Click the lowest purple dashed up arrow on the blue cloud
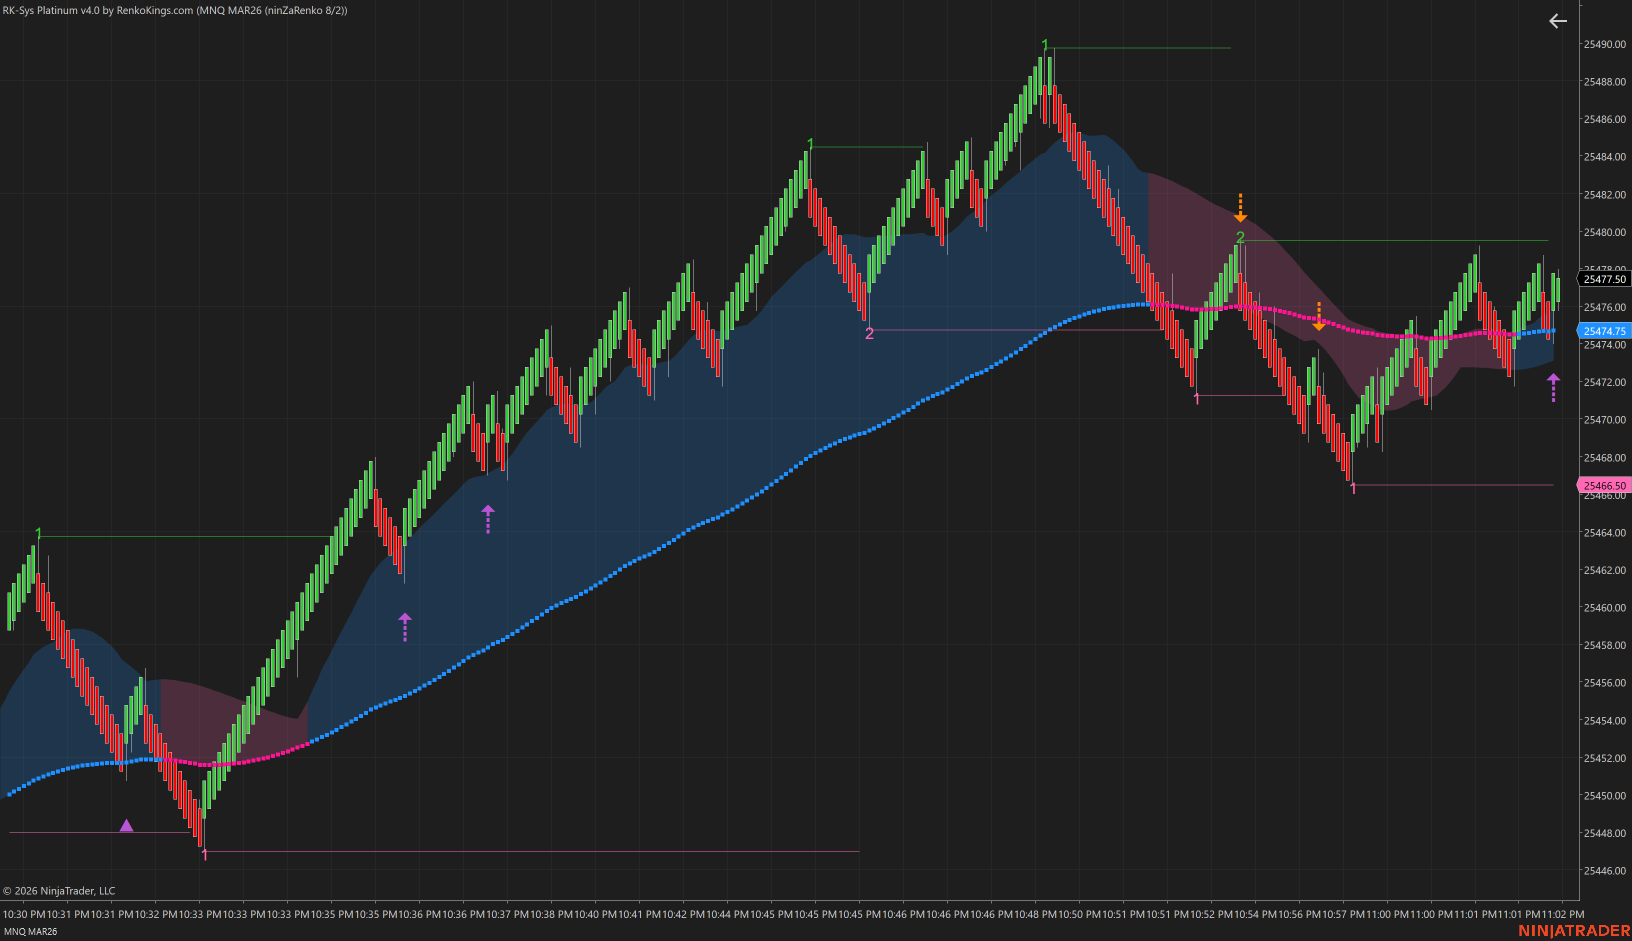Image resolution: width=1632 pixels, height=941 pixels. coord(405,627)
